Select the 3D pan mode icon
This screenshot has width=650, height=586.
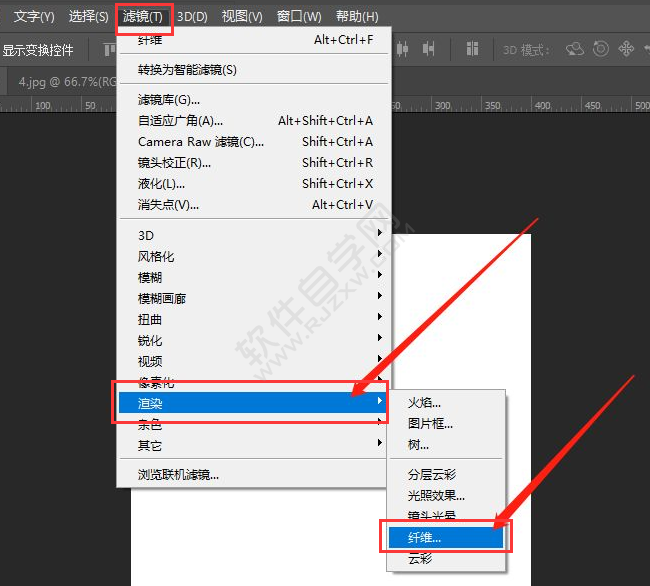coord(626,49)
